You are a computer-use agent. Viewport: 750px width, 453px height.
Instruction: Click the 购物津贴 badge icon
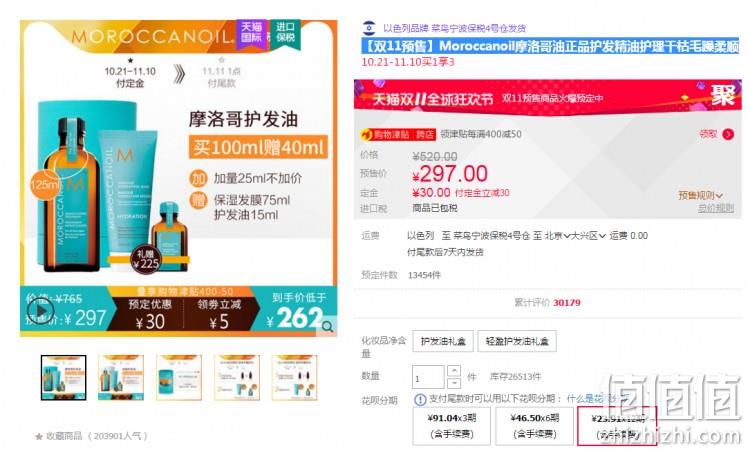(366, 134)
